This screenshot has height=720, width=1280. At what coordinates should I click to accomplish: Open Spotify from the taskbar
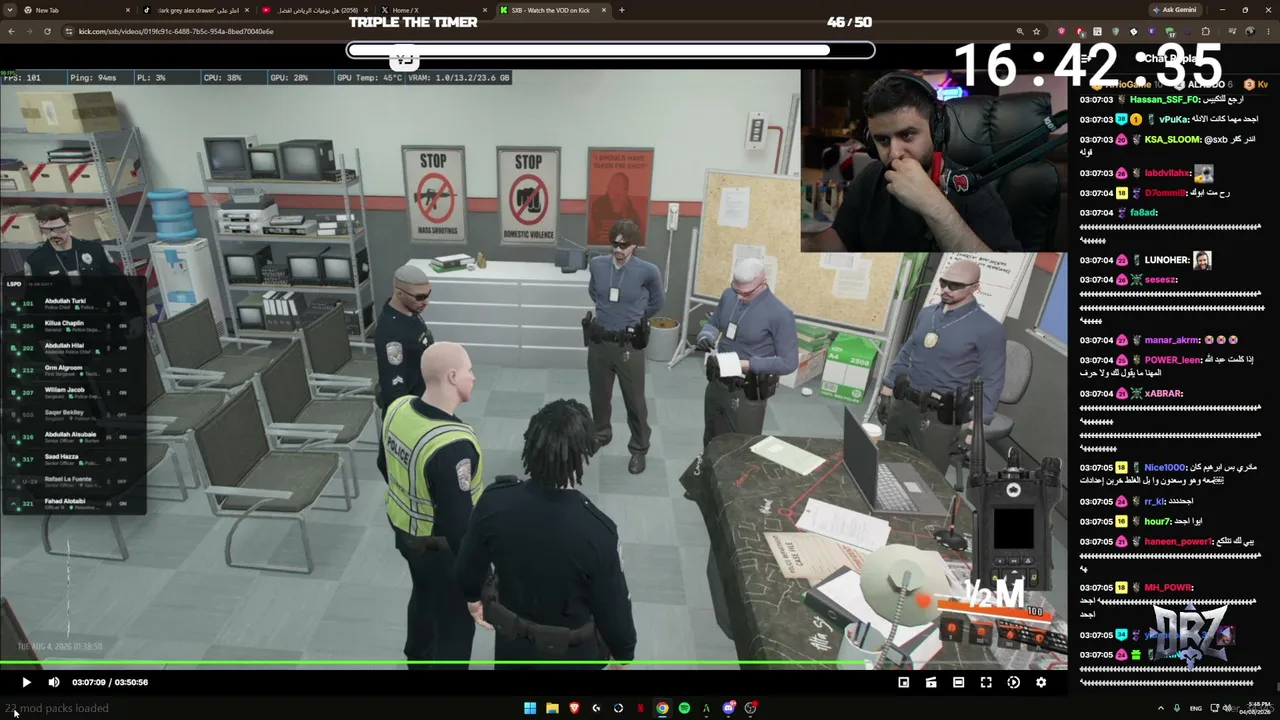pos(684,708)
